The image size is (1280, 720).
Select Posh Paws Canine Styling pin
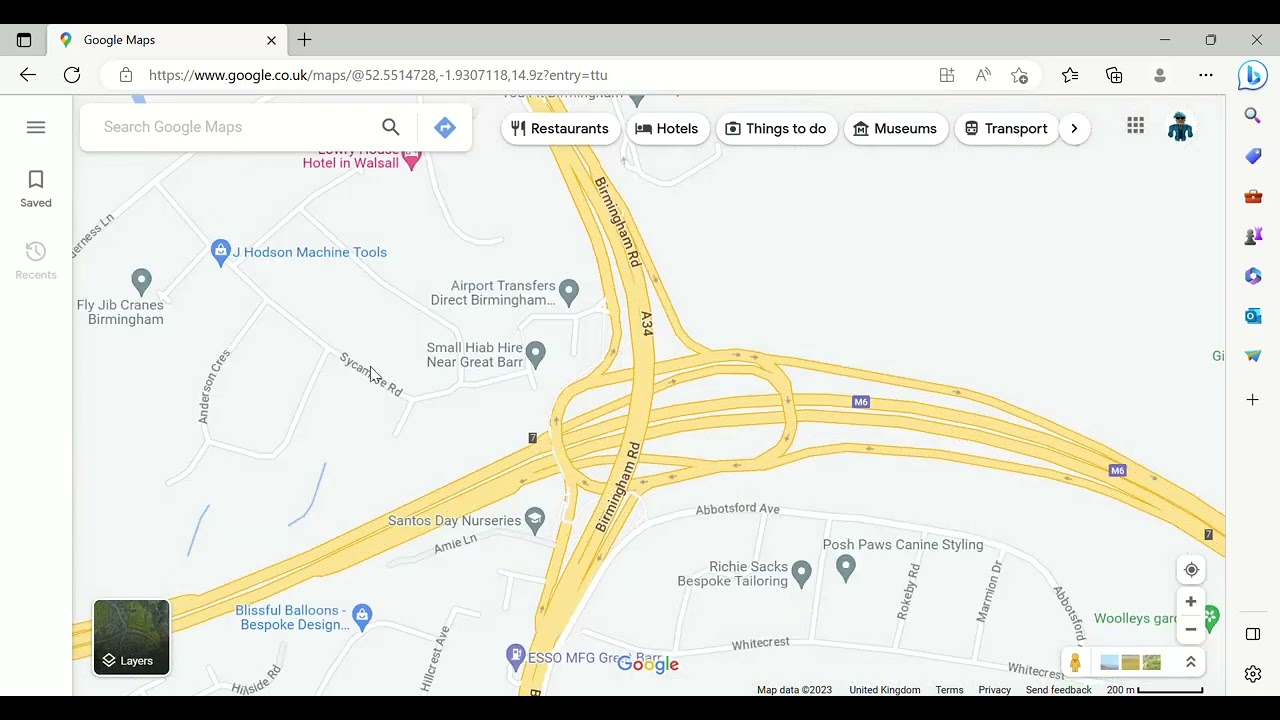click(846, 569)
